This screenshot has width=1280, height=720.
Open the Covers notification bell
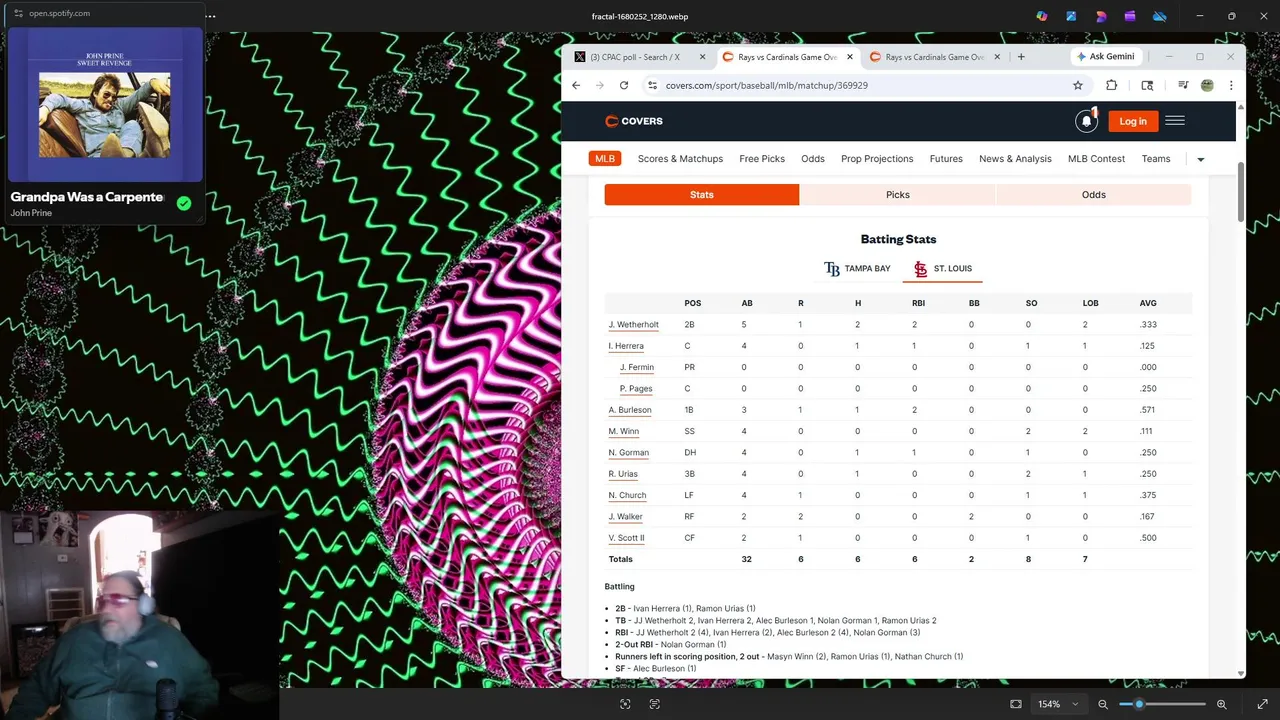[x=1086, y=121]
